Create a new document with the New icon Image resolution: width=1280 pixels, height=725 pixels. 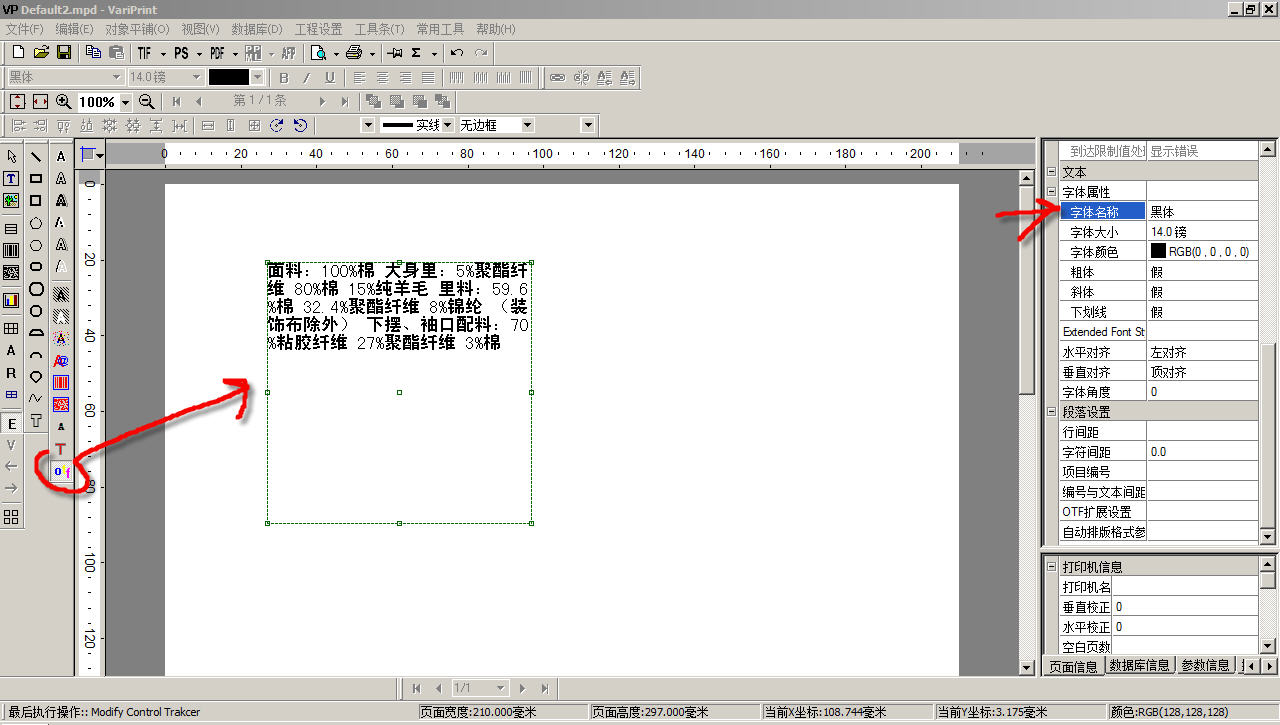click(x=18, y=53)
